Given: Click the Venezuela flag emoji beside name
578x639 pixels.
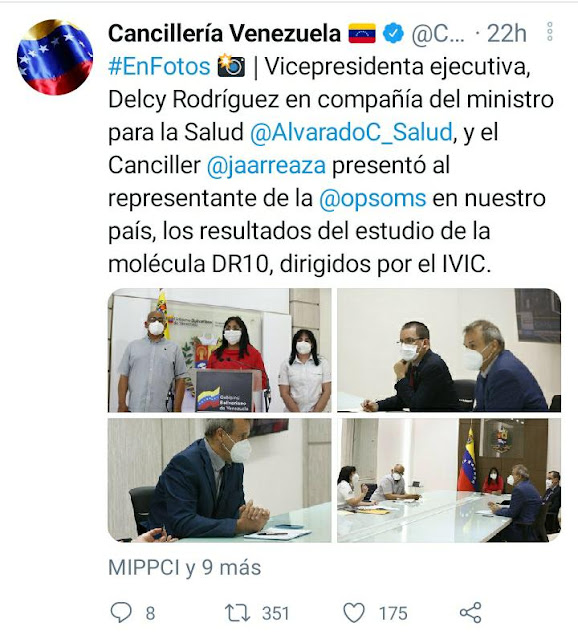Looking at the screenshot, I should tap(362, 33).
